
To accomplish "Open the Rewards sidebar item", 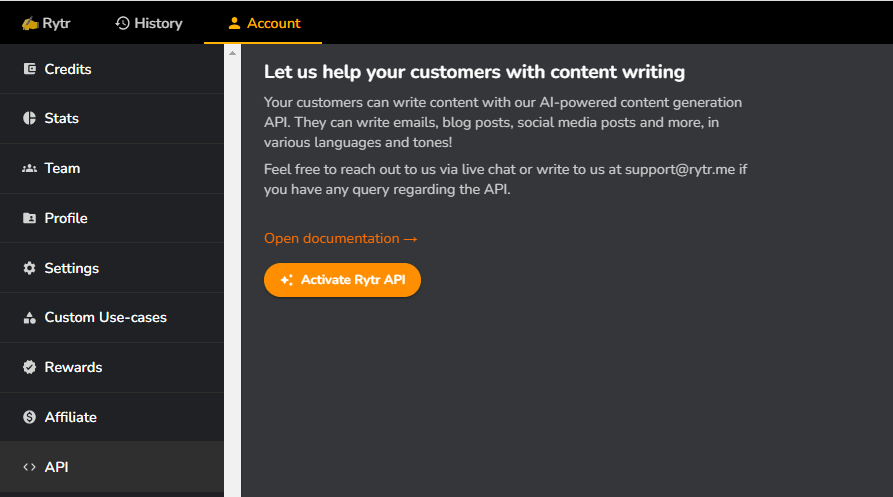I will pos(73,367).
